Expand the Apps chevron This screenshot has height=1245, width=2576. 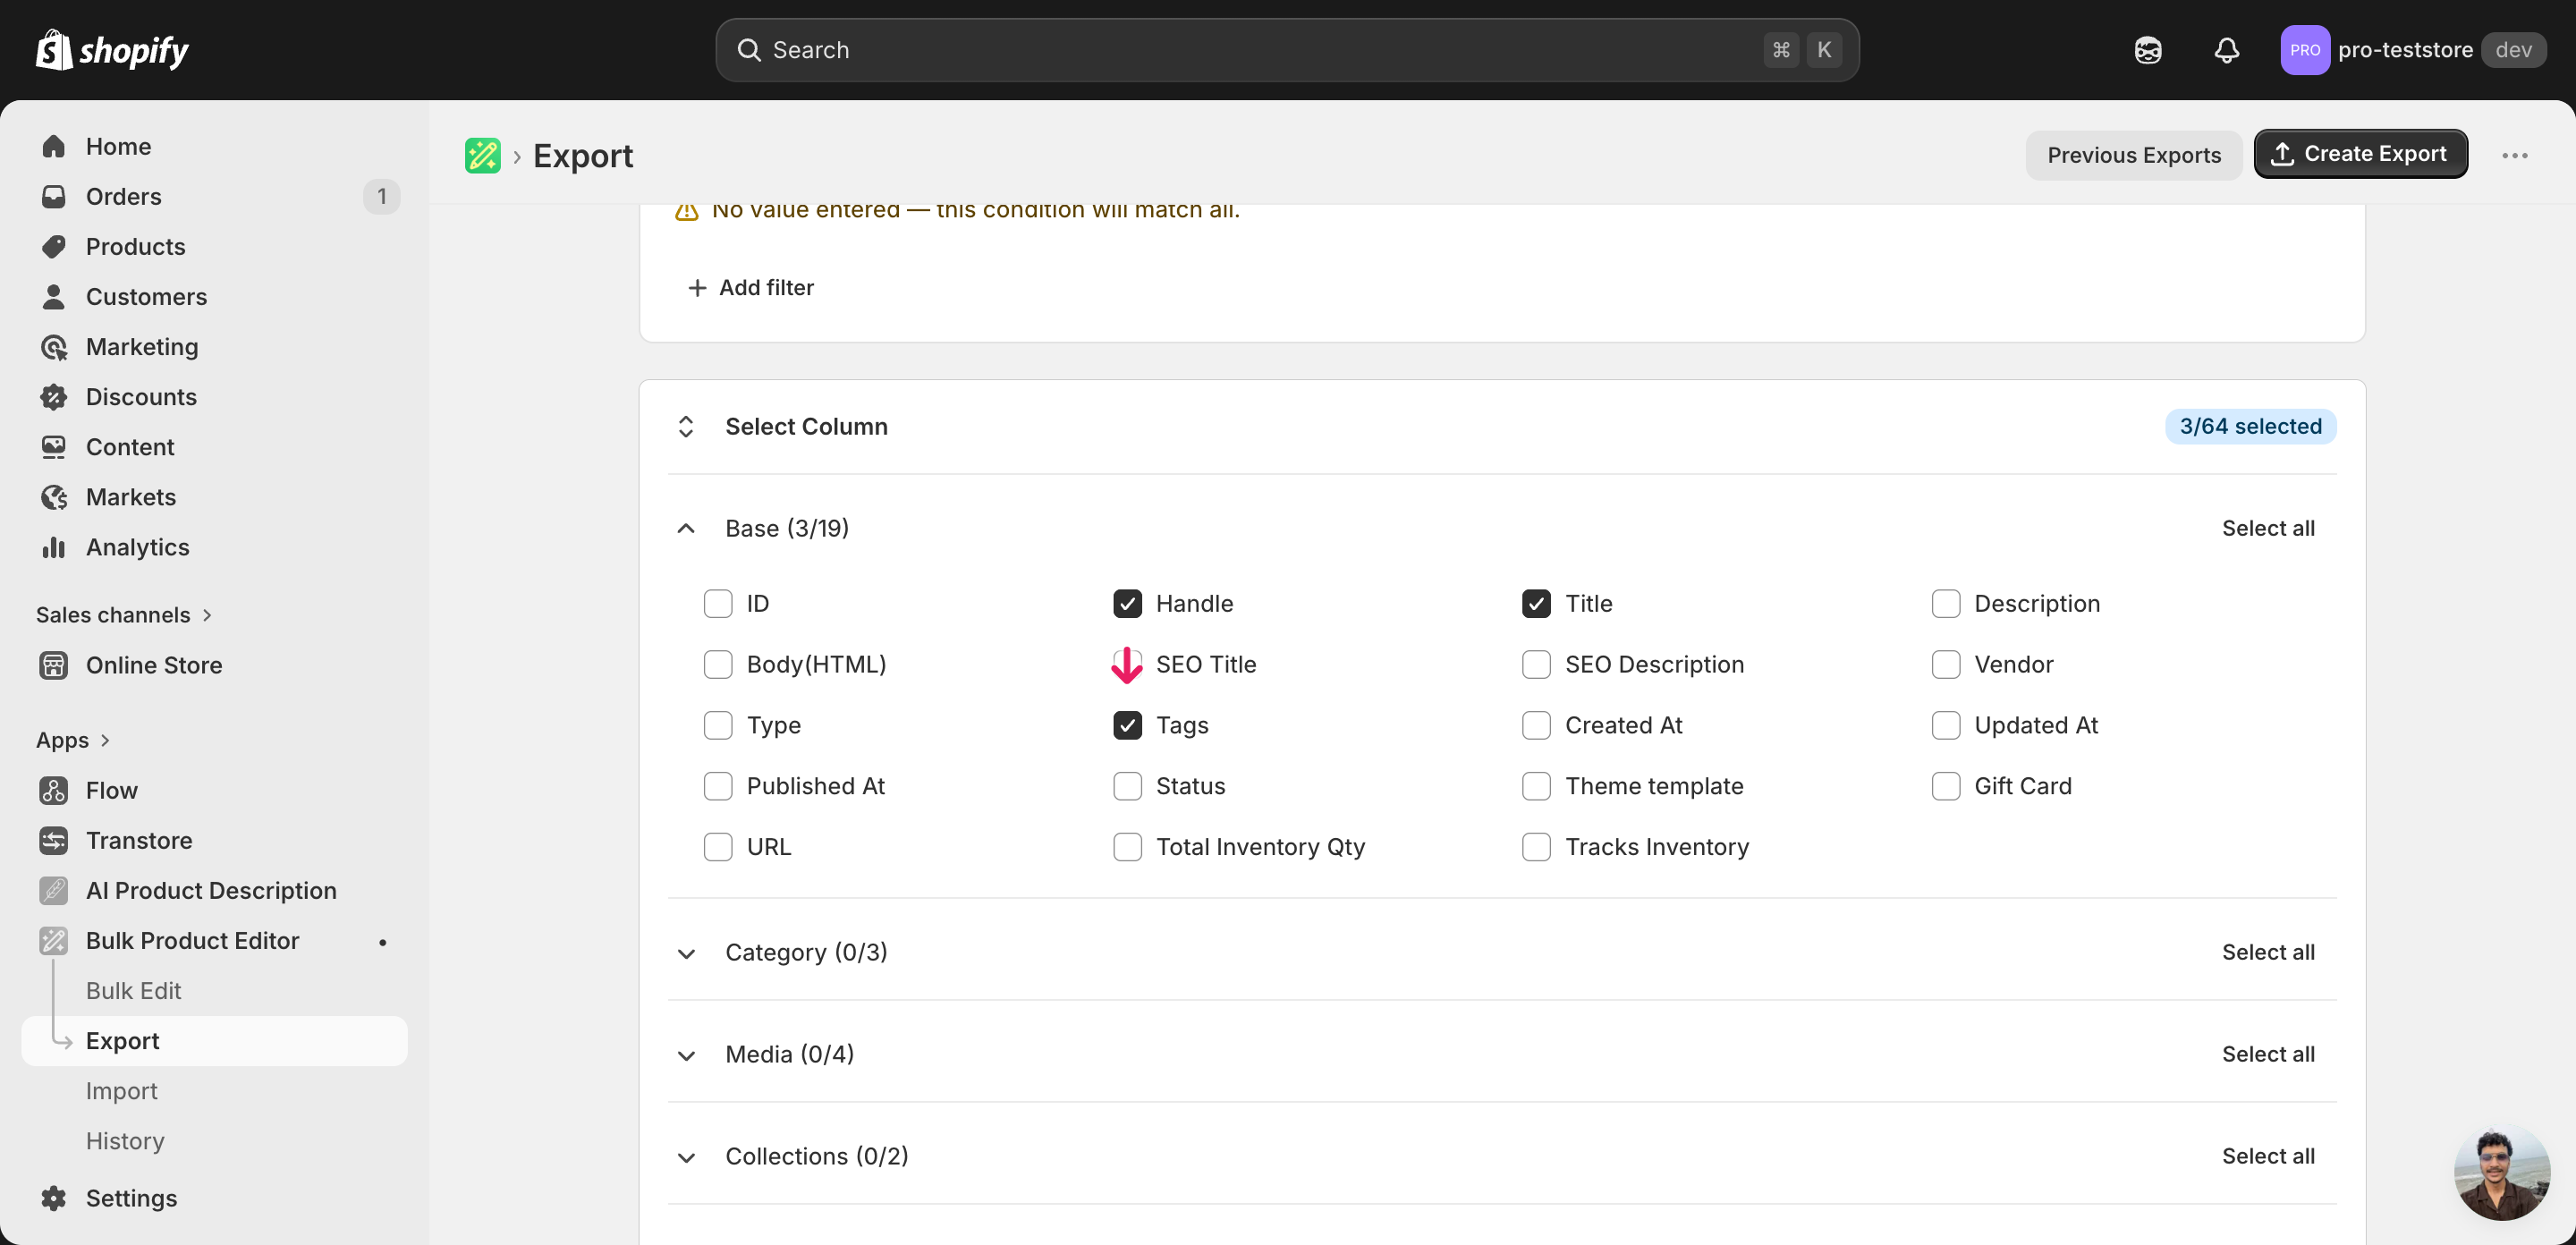[x=105, y=740]
